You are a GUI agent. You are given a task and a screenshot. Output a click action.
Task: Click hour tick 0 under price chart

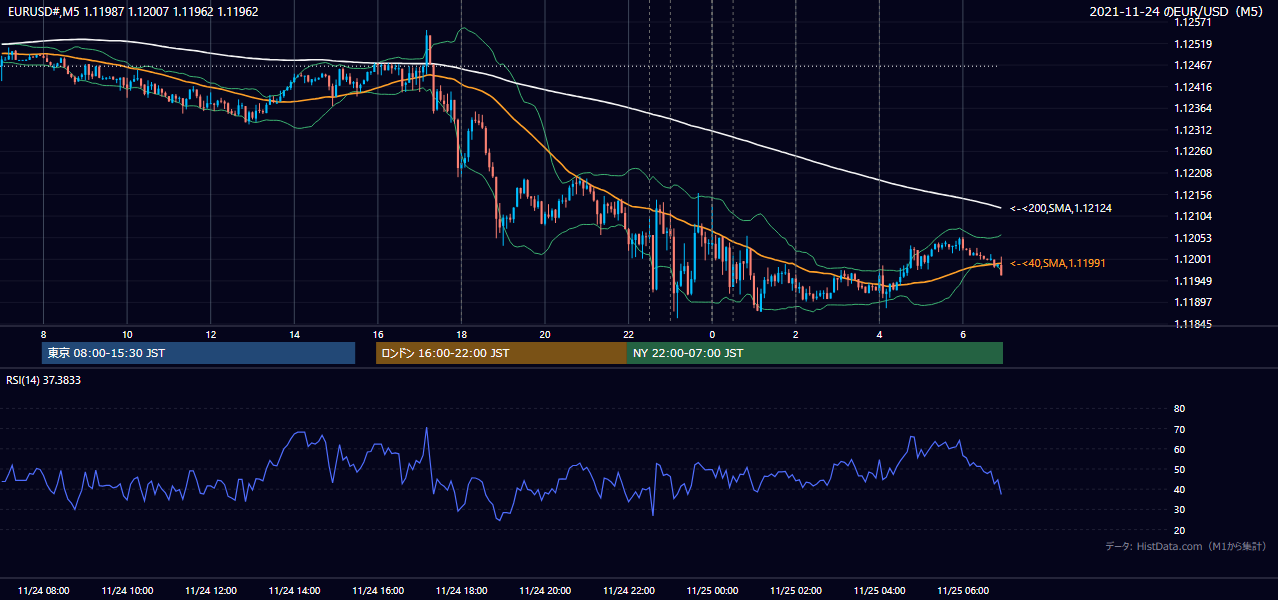(x=712, y=334)
